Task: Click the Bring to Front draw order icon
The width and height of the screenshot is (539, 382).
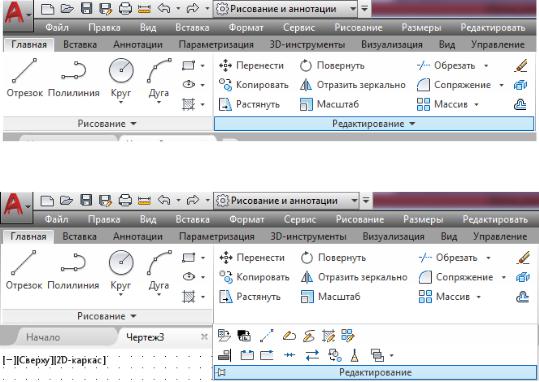Action: [x=377, y=355]
